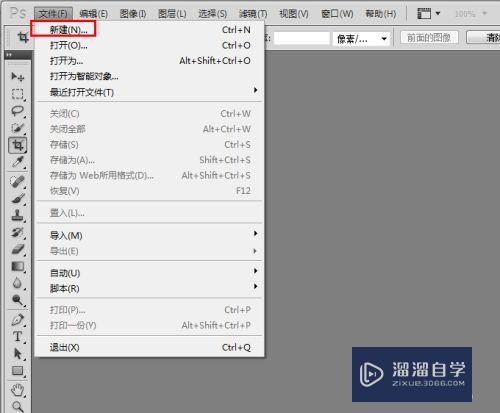
Task: Select the Pen tool
Action: pyautogui.click(x=17, y=320)
